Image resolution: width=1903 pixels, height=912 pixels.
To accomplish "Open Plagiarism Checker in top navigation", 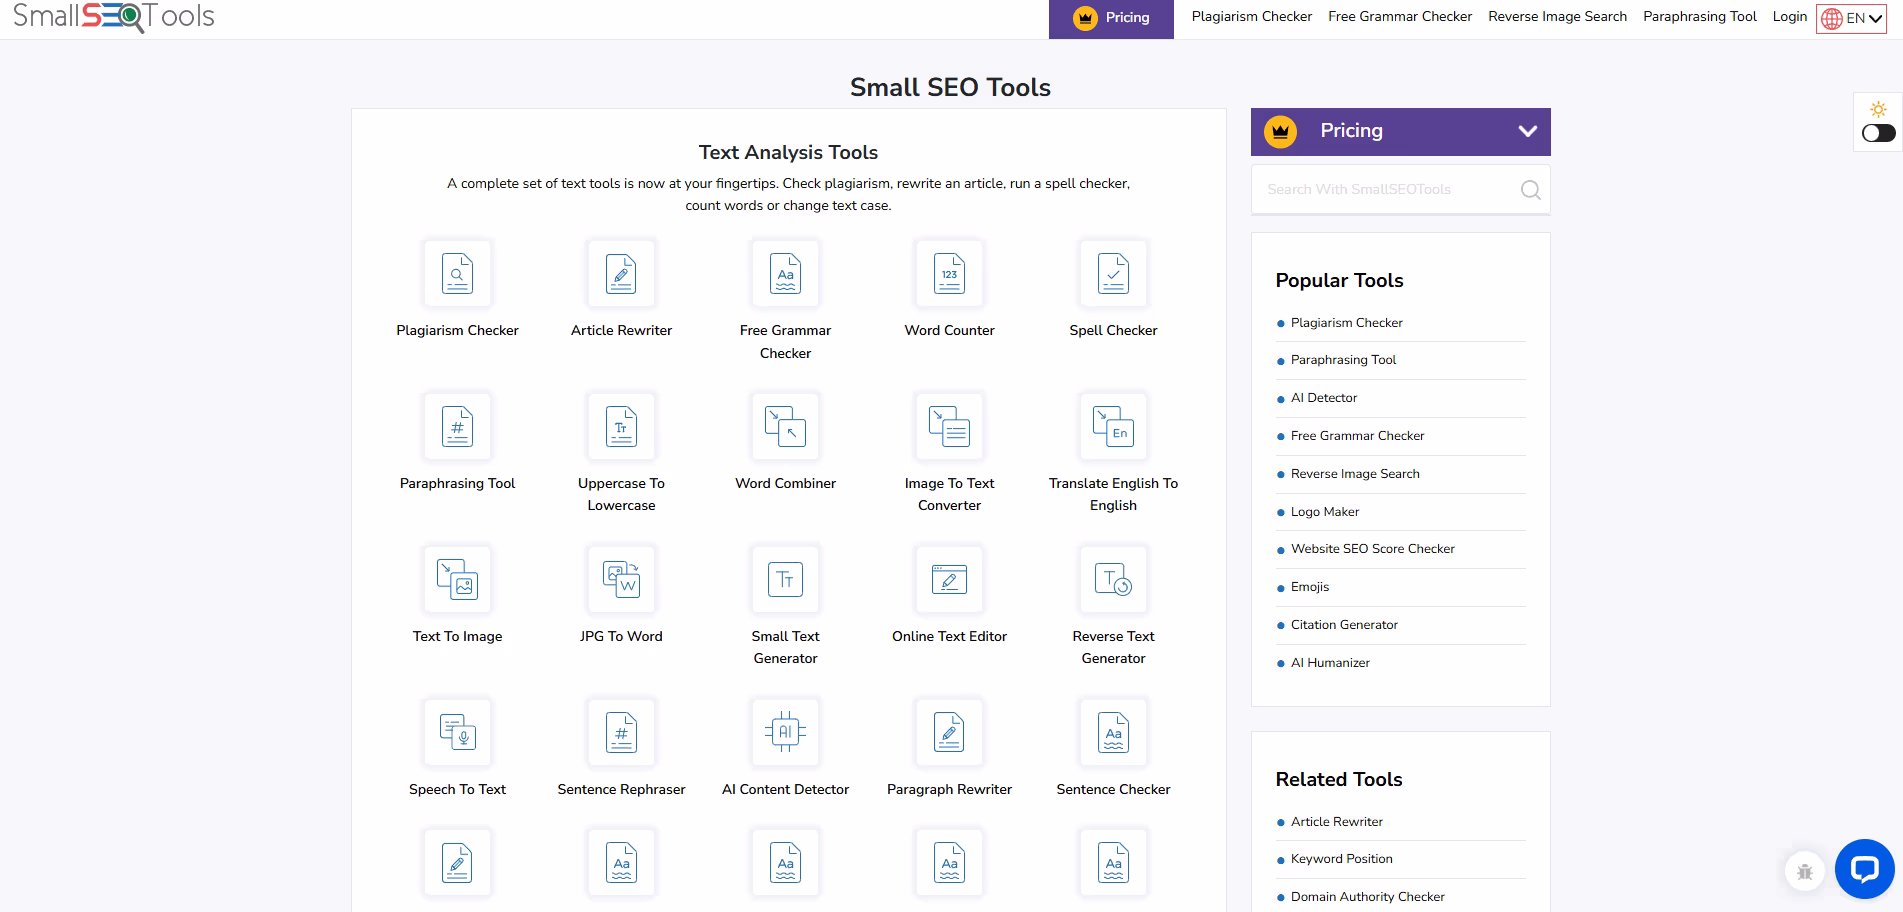I will click(x=1251, y=17).
